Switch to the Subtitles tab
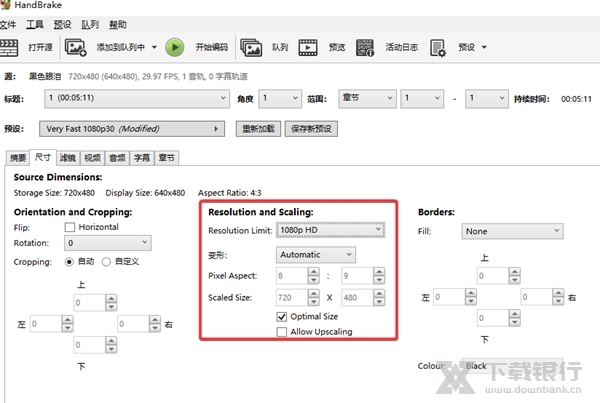 coord(142,158)
